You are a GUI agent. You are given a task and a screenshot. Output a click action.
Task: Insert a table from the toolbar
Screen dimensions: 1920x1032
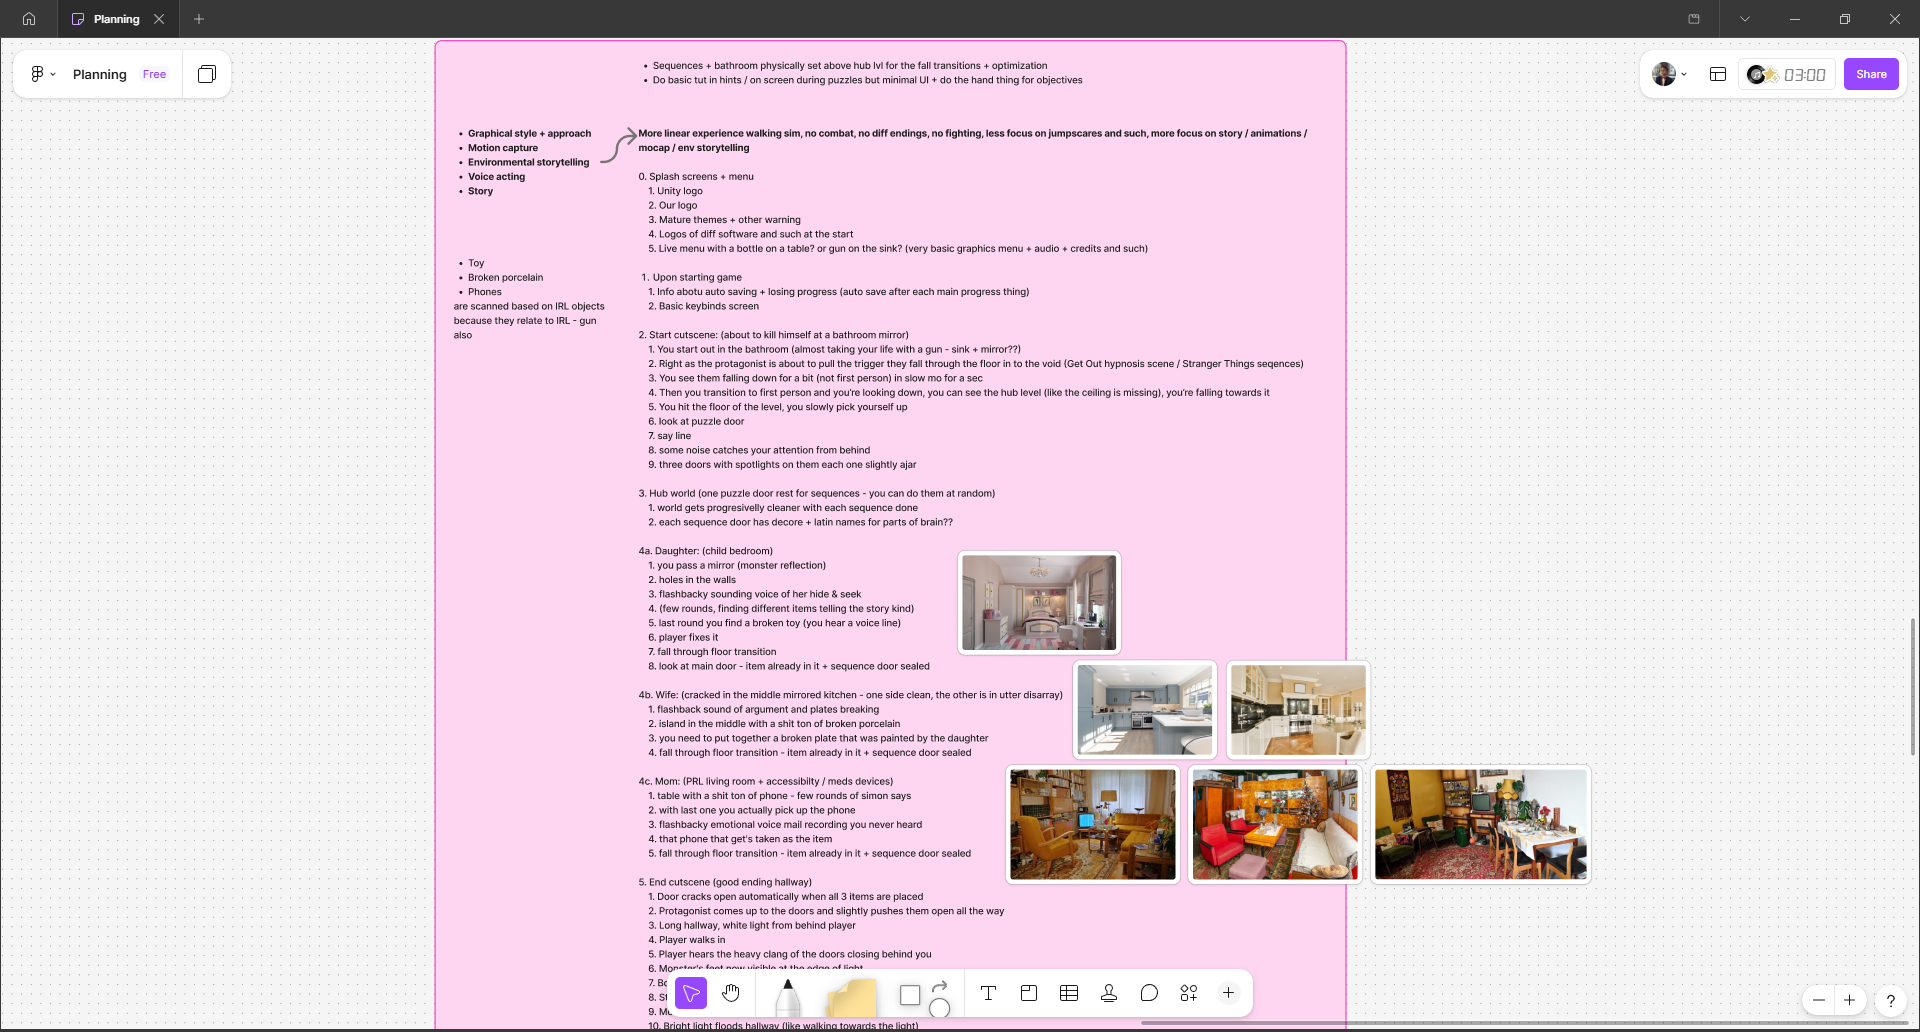click(1068, 993)
